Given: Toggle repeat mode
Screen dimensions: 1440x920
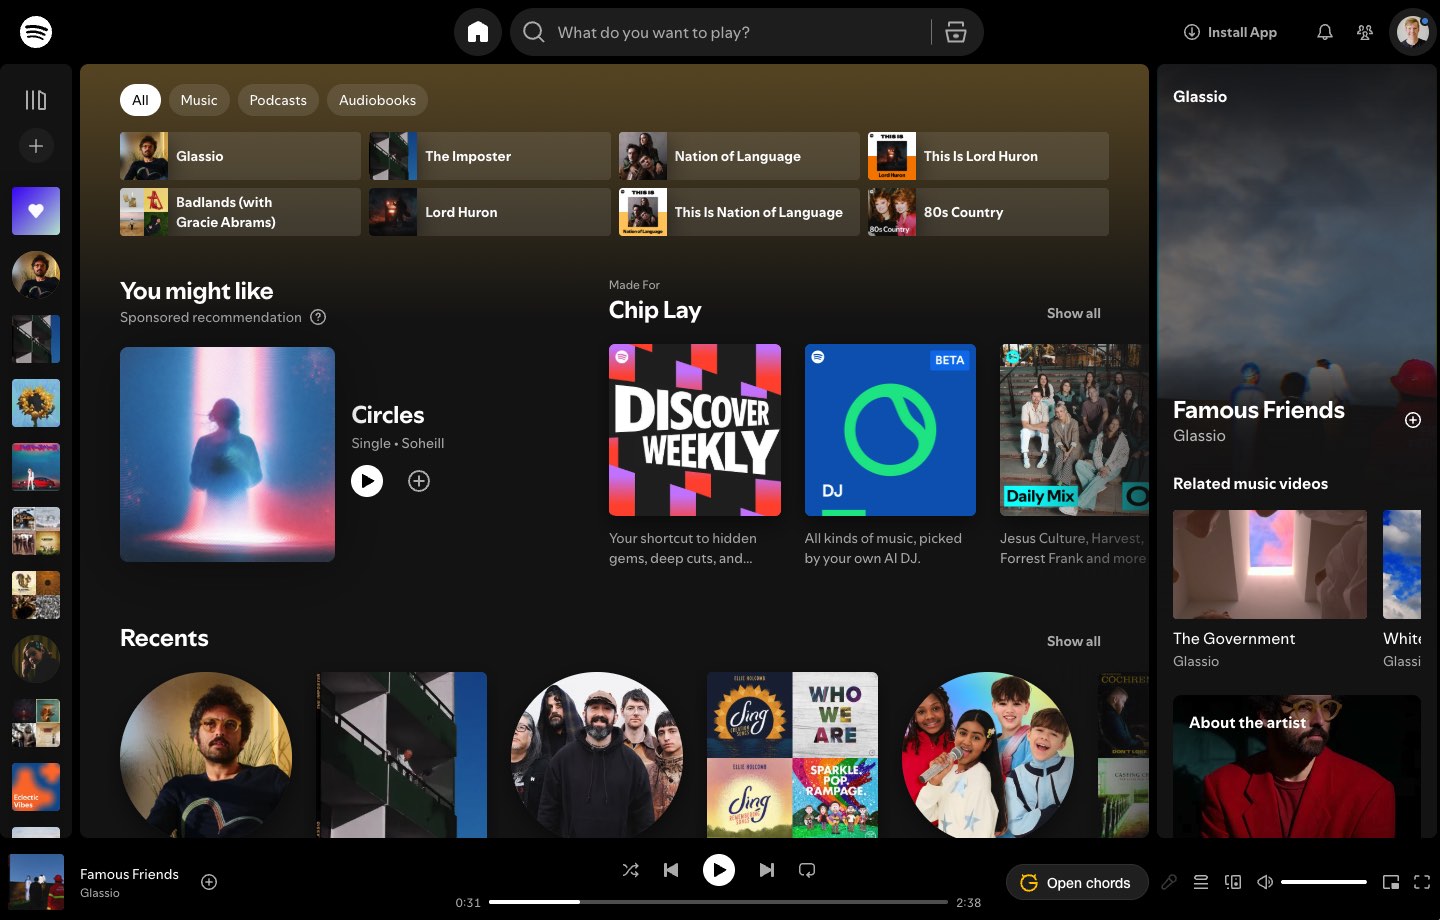Looking at the screenshot, I should click(807, 870).
